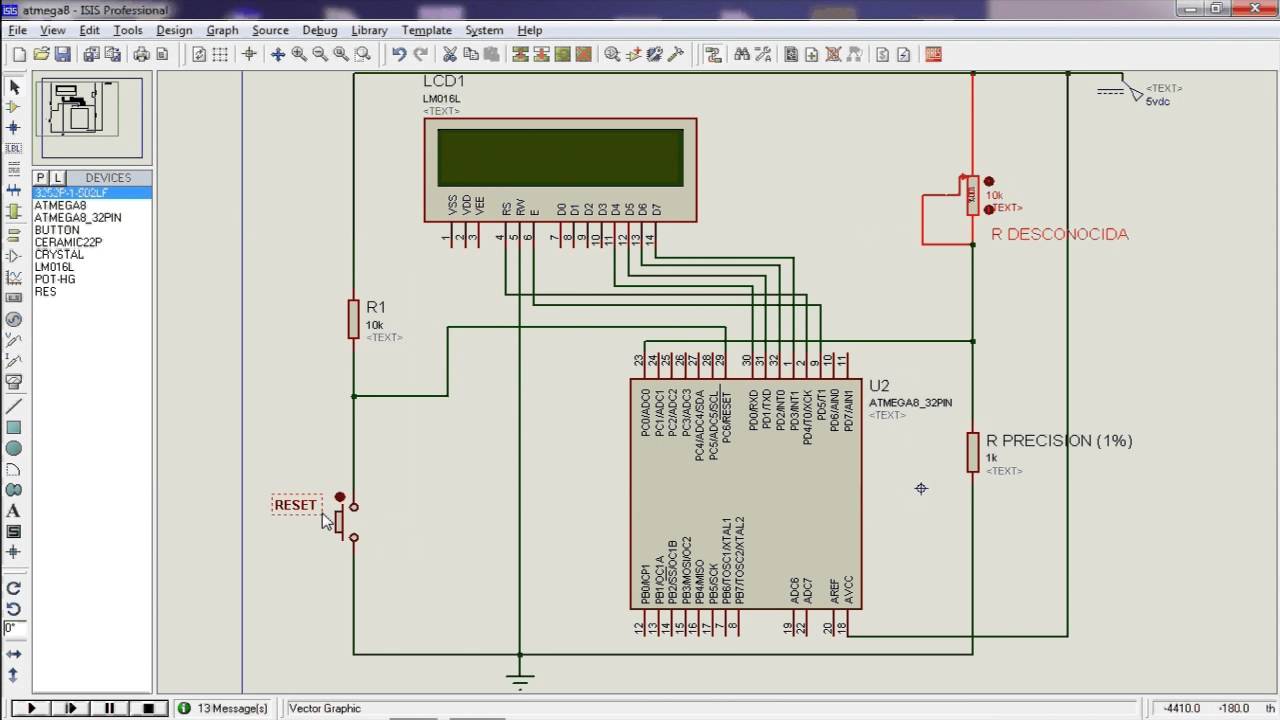Viewport: 1280px width, 720px height.
Task: Select BUTTON in the devices list
Action: [57, 230]
